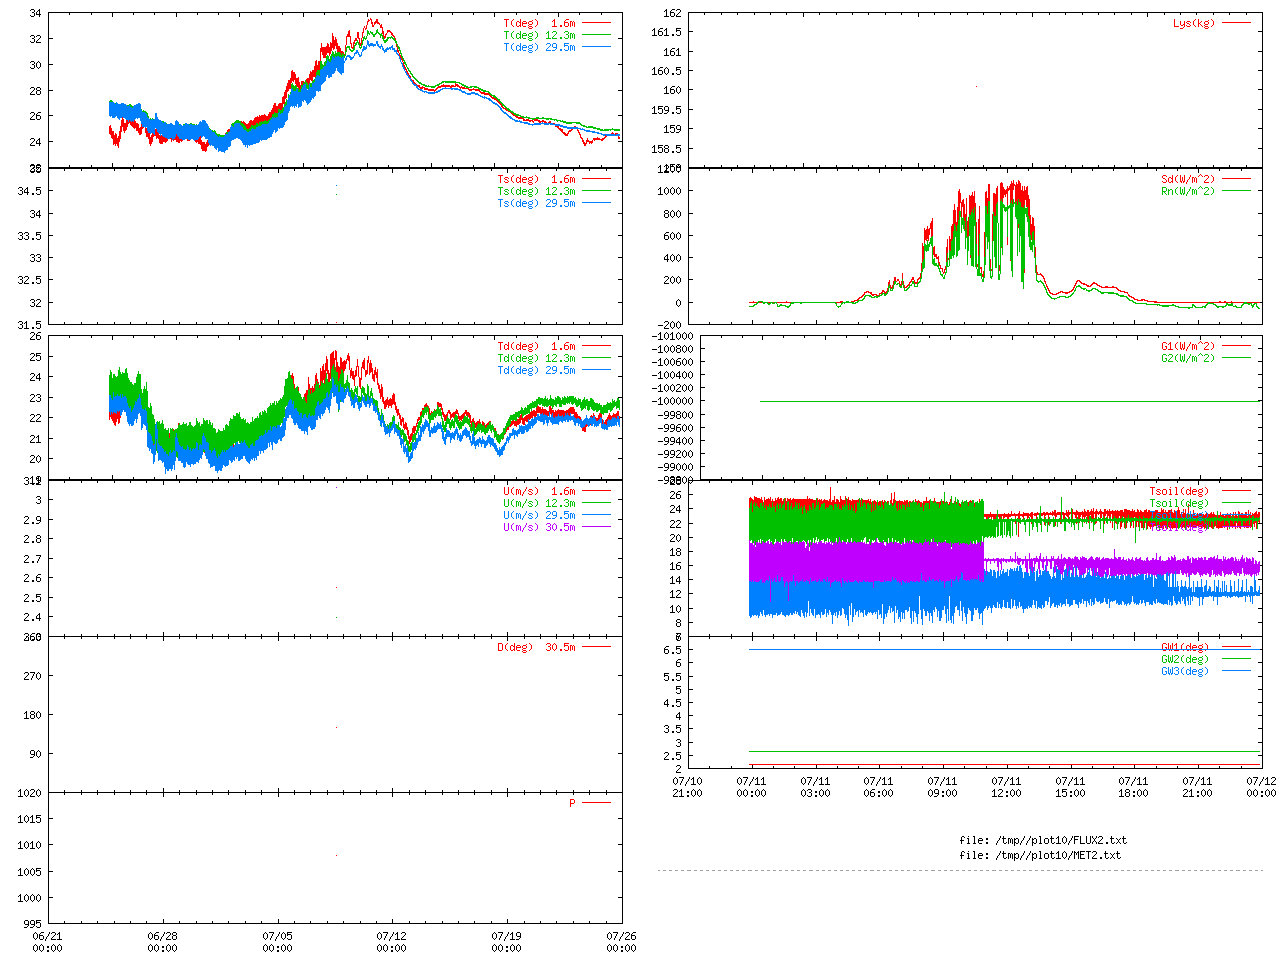The image size is (1280, 960).
Task: Click the file path /tmp//plot10/FLUX2.txt text
Action: [x=1062, y=840]
